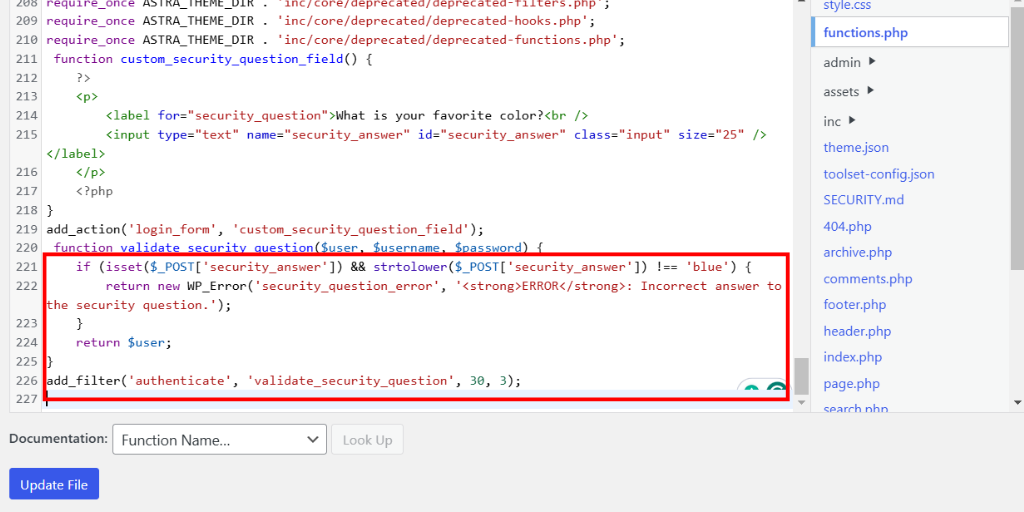Viewport: 1024px width, 512px height.
Task: Click the 'deprecated-functions.php' require line 210
Action: pos(336,40)
